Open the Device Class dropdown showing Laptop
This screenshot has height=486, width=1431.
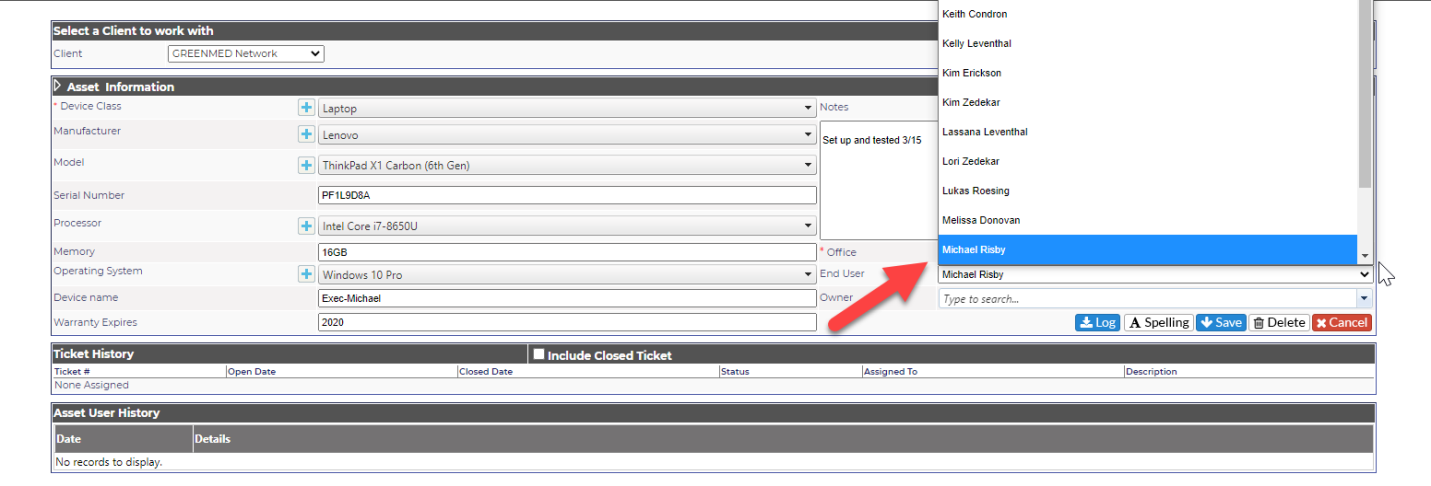pos(567,108)
